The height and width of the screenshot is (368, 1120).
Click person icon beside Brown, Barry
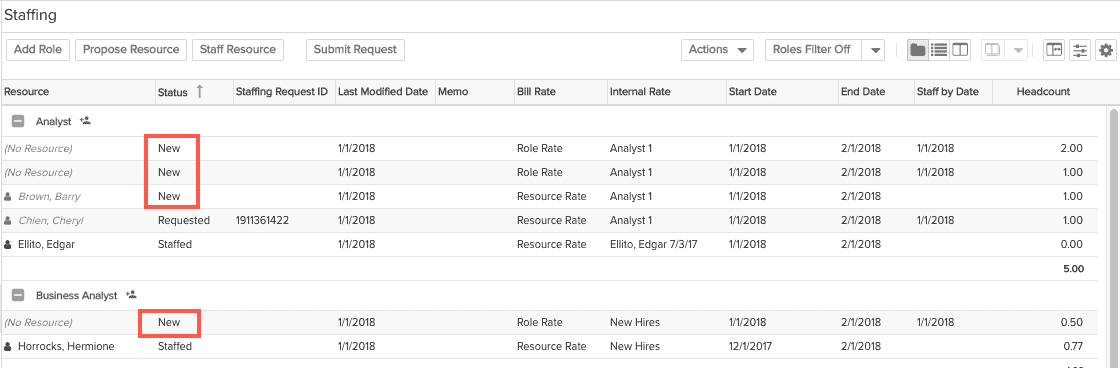coord(8,197)
